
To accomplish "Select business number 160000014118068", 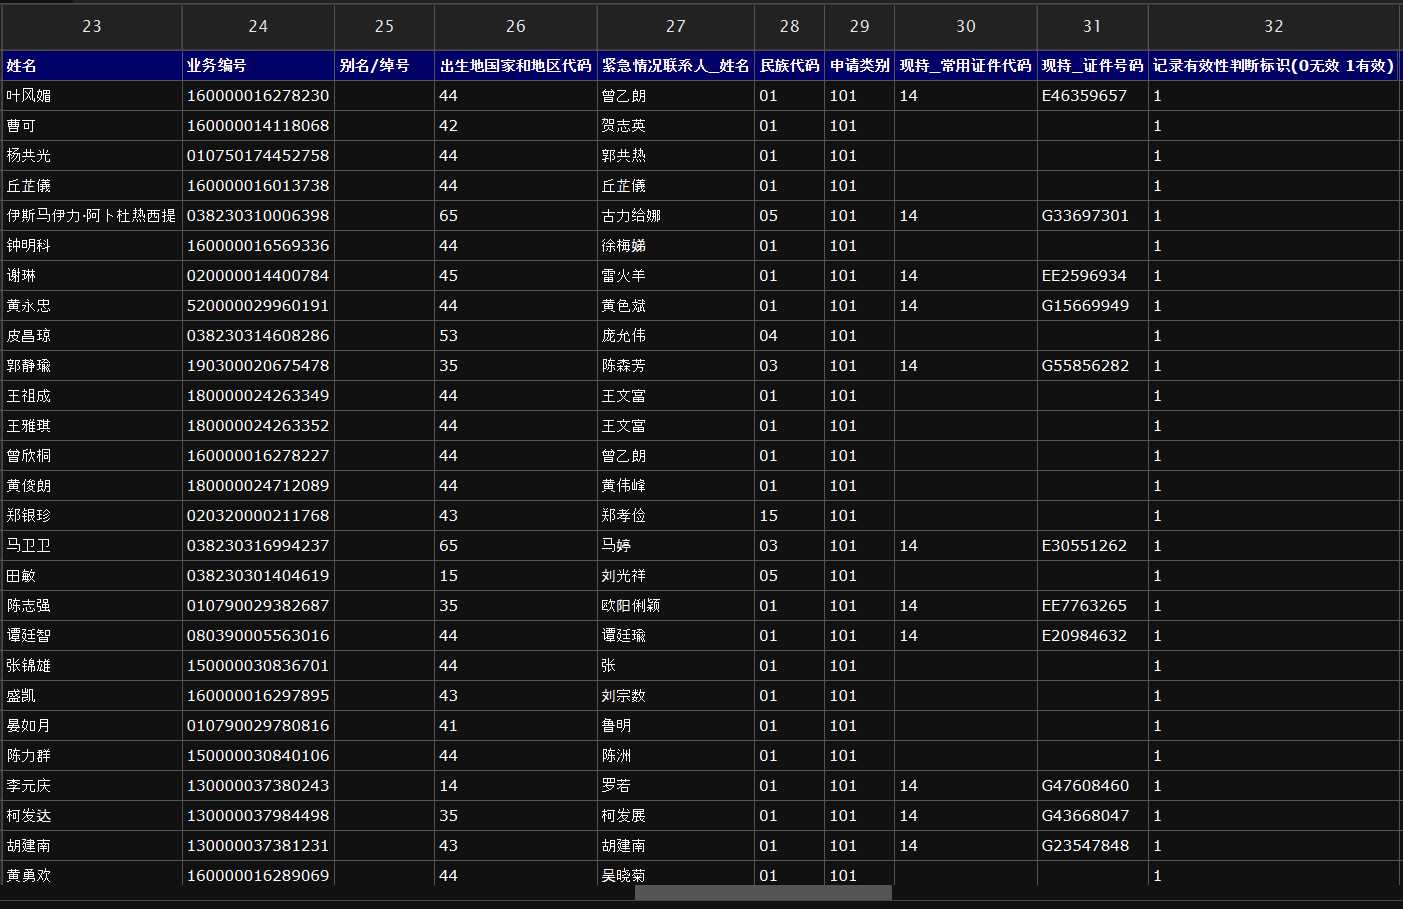I will click(258, 126).
